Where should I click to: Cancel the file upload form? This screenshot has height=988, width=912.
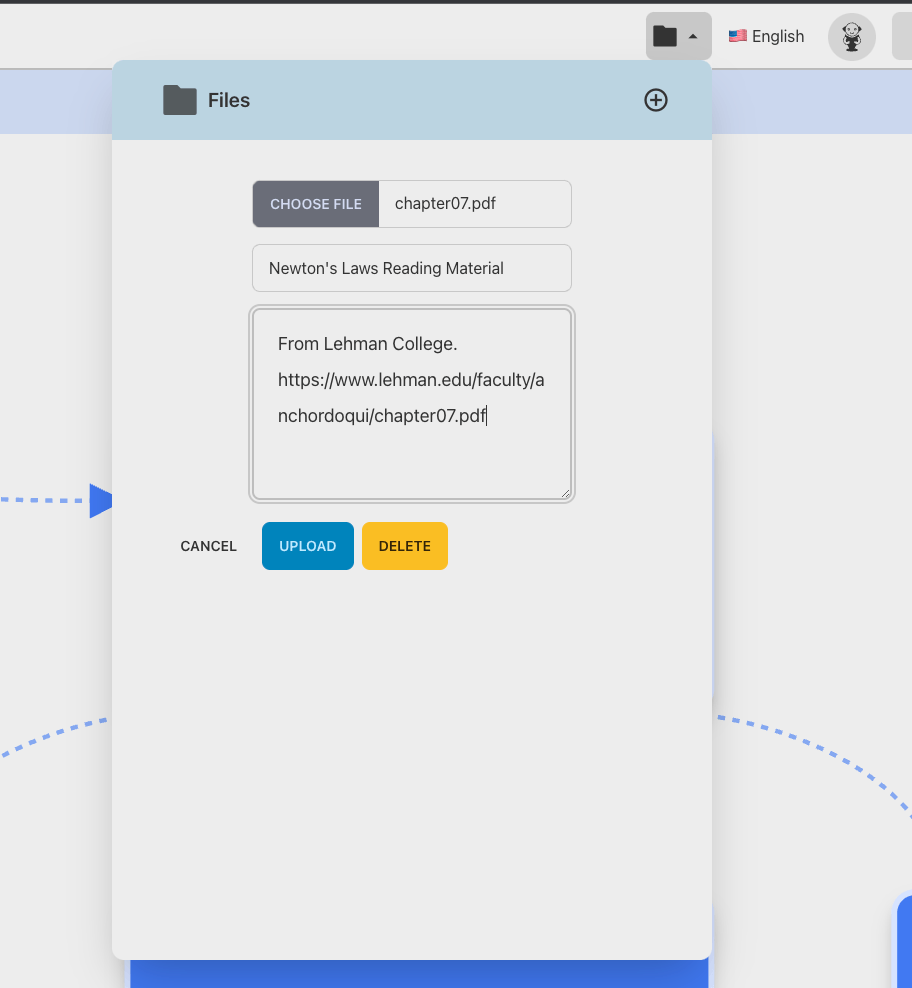208,546
